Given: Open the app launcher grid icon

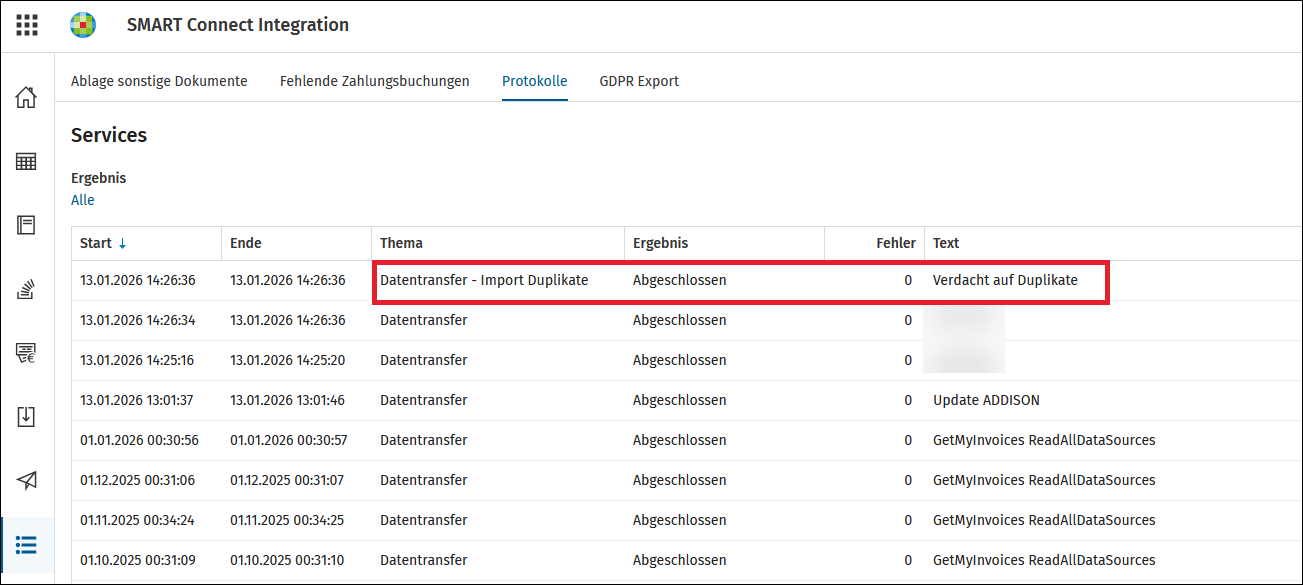Looking at the screenshot, I should pos(27,25).
